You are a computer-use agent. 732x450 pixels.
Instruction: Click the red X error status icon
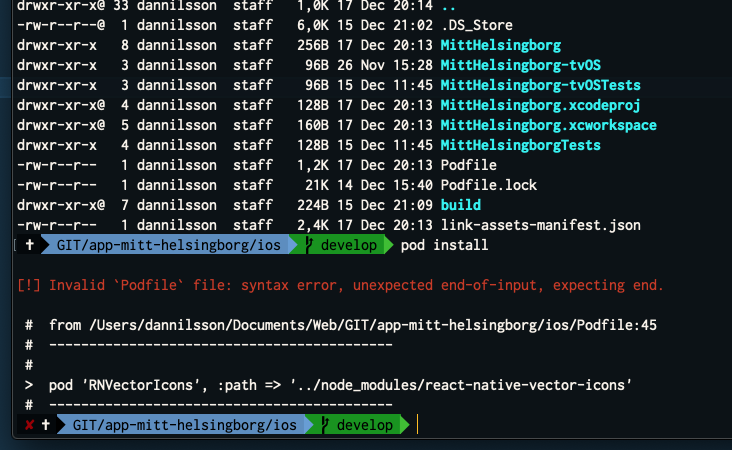29,425
